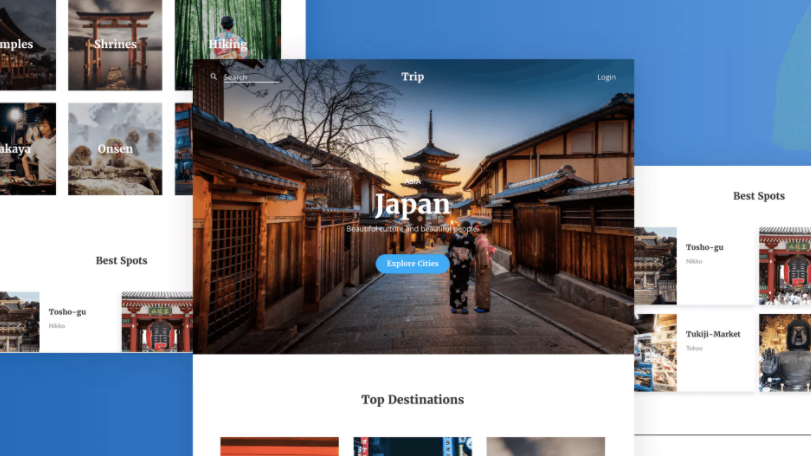Open the Onsen category tile
This screenshot has width=811, height=456.
point(115,149)
